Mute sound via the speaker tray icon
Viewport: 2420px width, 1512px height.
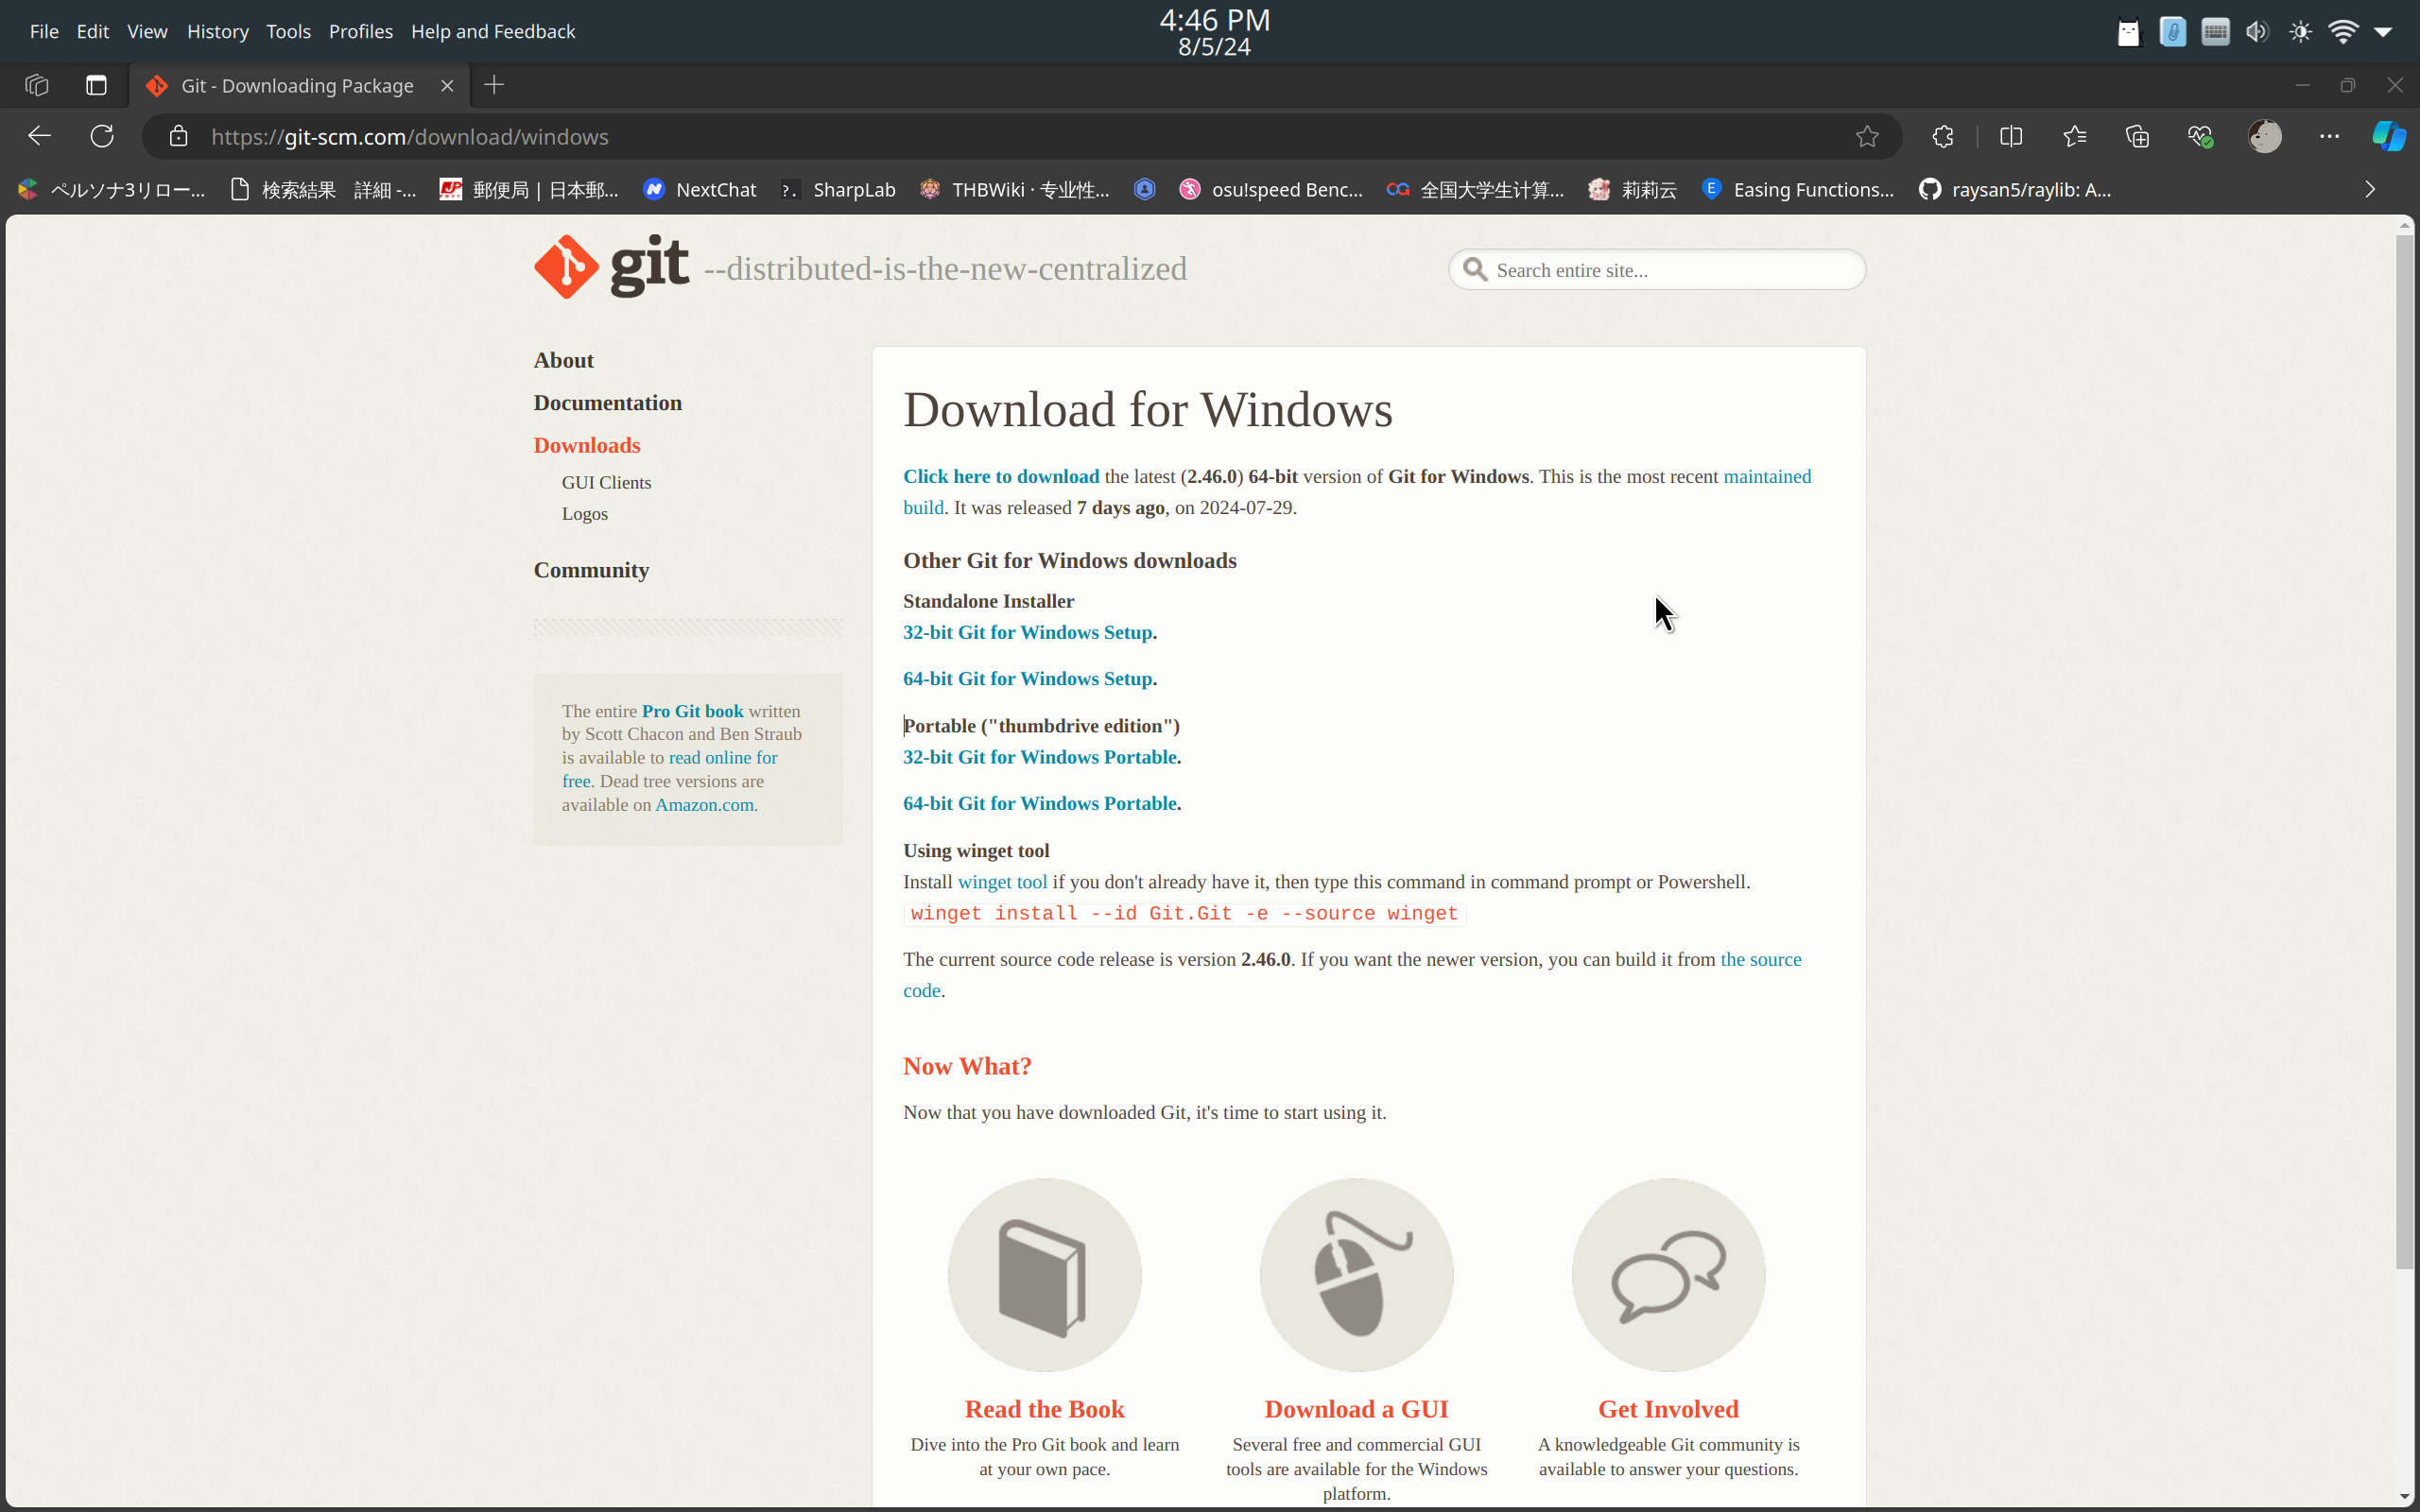point(2257,31)
